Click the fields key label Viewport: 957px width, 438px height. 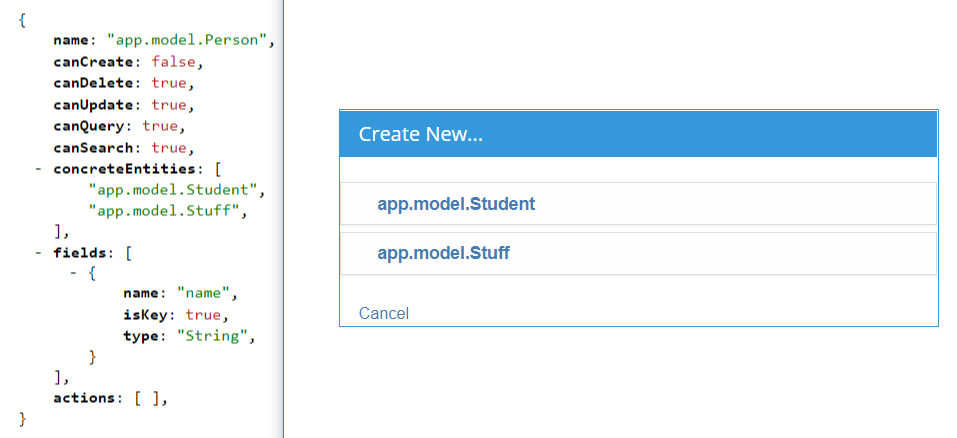80,252
